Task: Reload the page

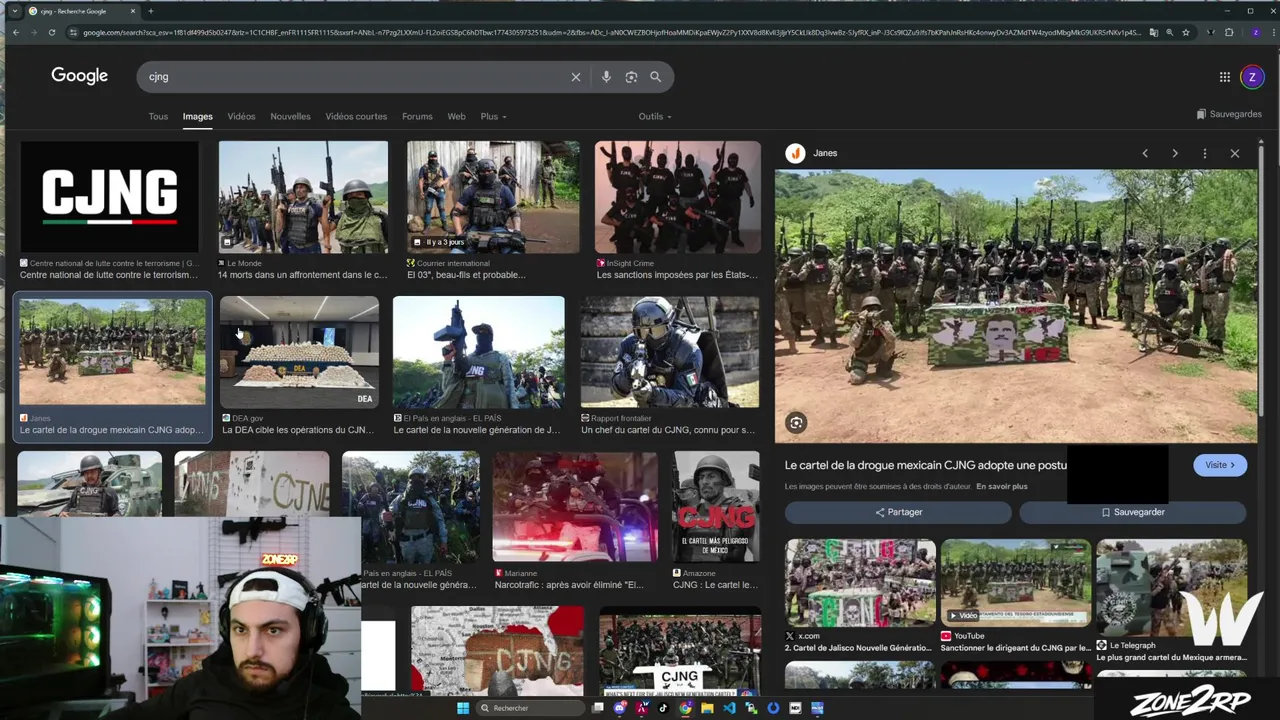Action: [52, 32]
